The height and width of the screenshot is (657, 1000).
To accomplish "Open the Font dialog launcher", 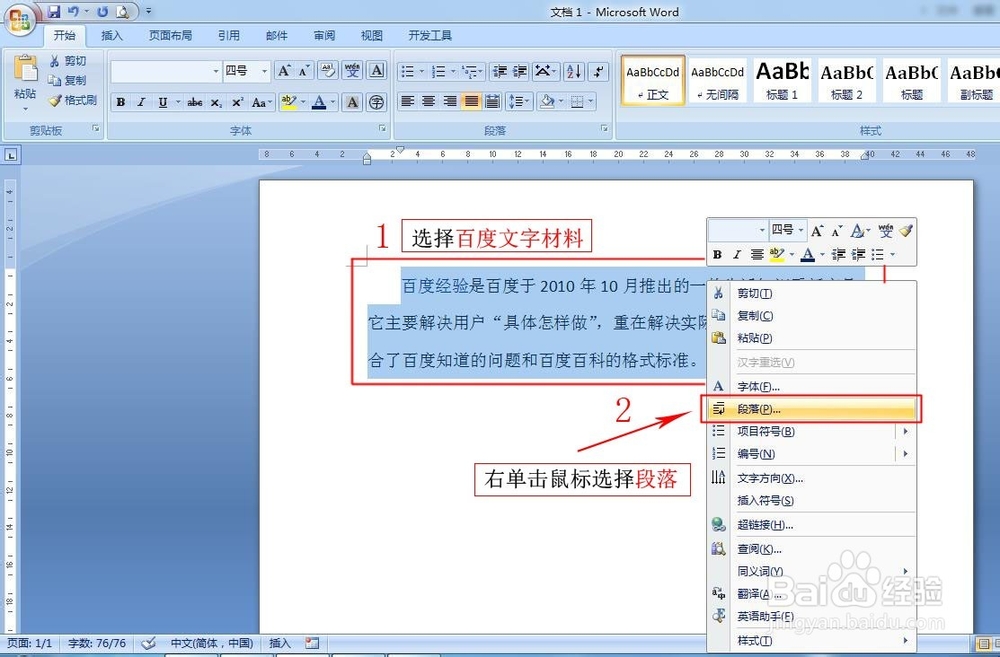I will click(x=383, y=129).
